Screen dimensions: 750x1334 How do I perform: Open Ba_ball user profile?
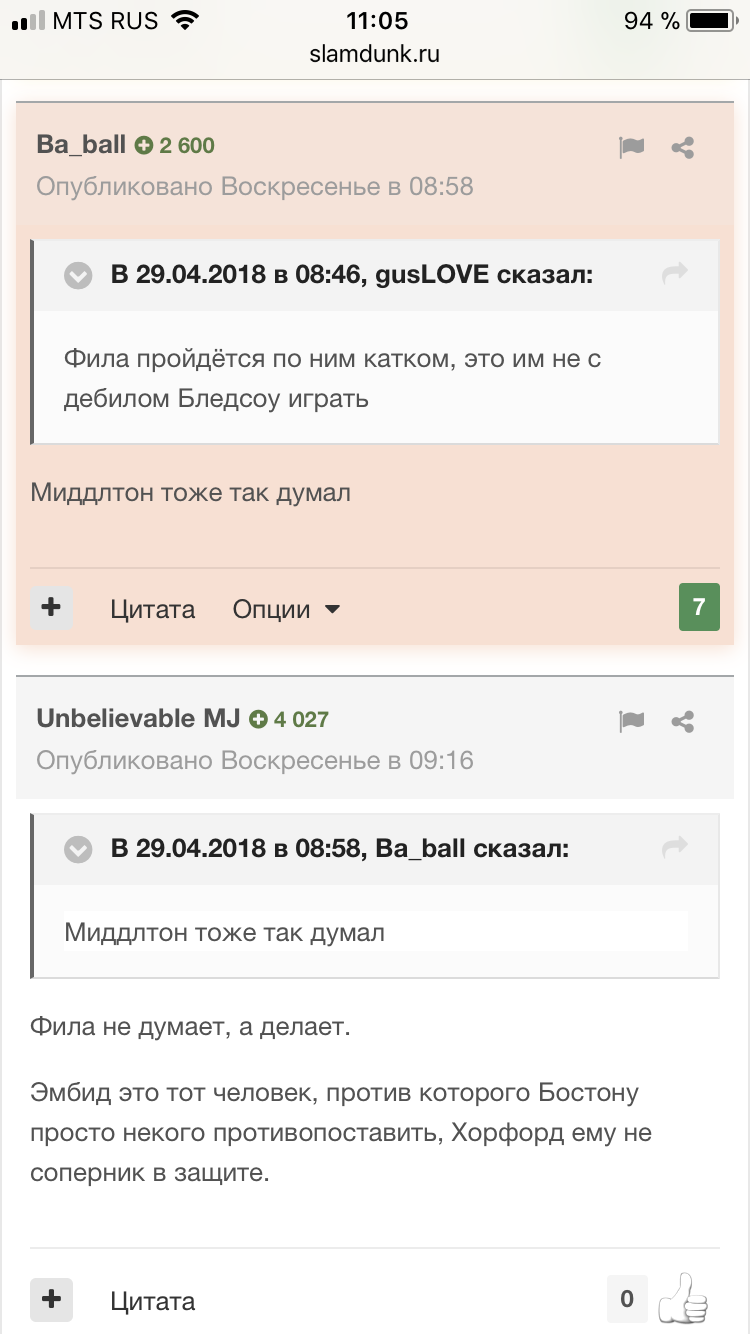(82, 145)
